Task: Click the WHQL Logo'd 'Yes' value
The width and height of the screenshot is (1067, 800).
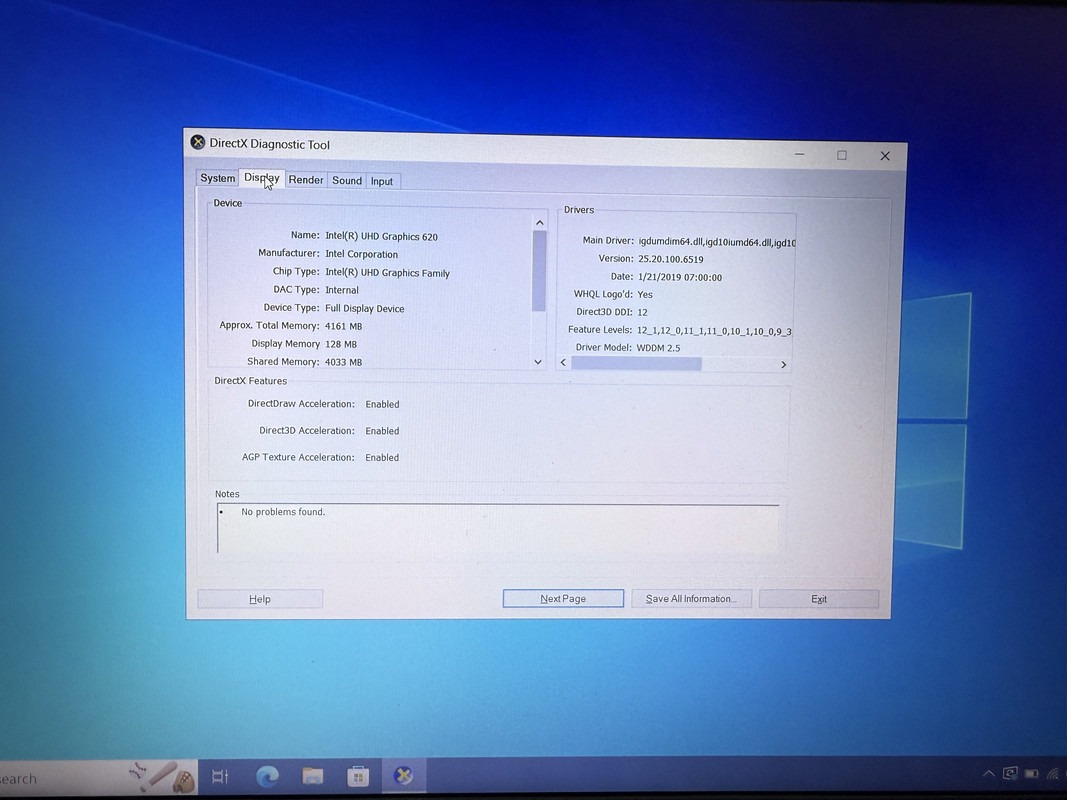Action: point(645,295)
